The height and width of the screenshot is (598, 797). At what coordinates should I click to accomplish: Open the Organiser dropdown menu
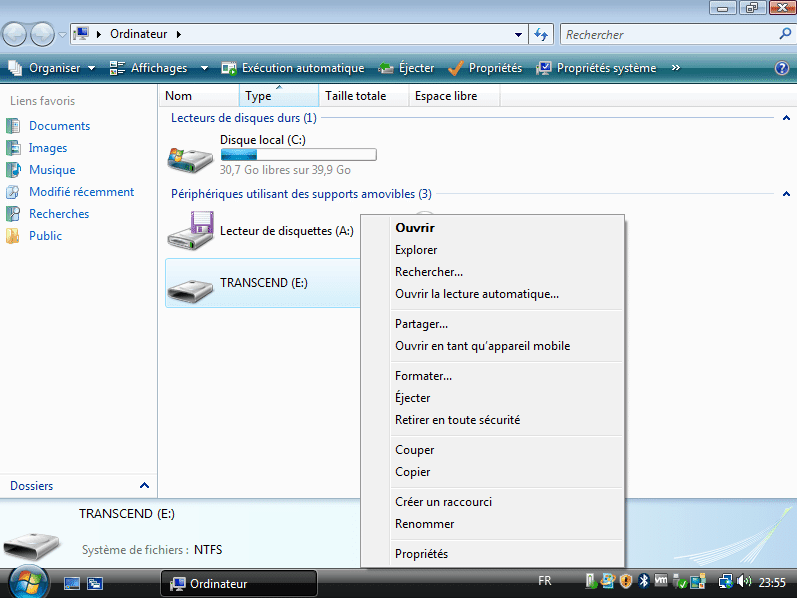pyautogui.click(x=50, y=68)
